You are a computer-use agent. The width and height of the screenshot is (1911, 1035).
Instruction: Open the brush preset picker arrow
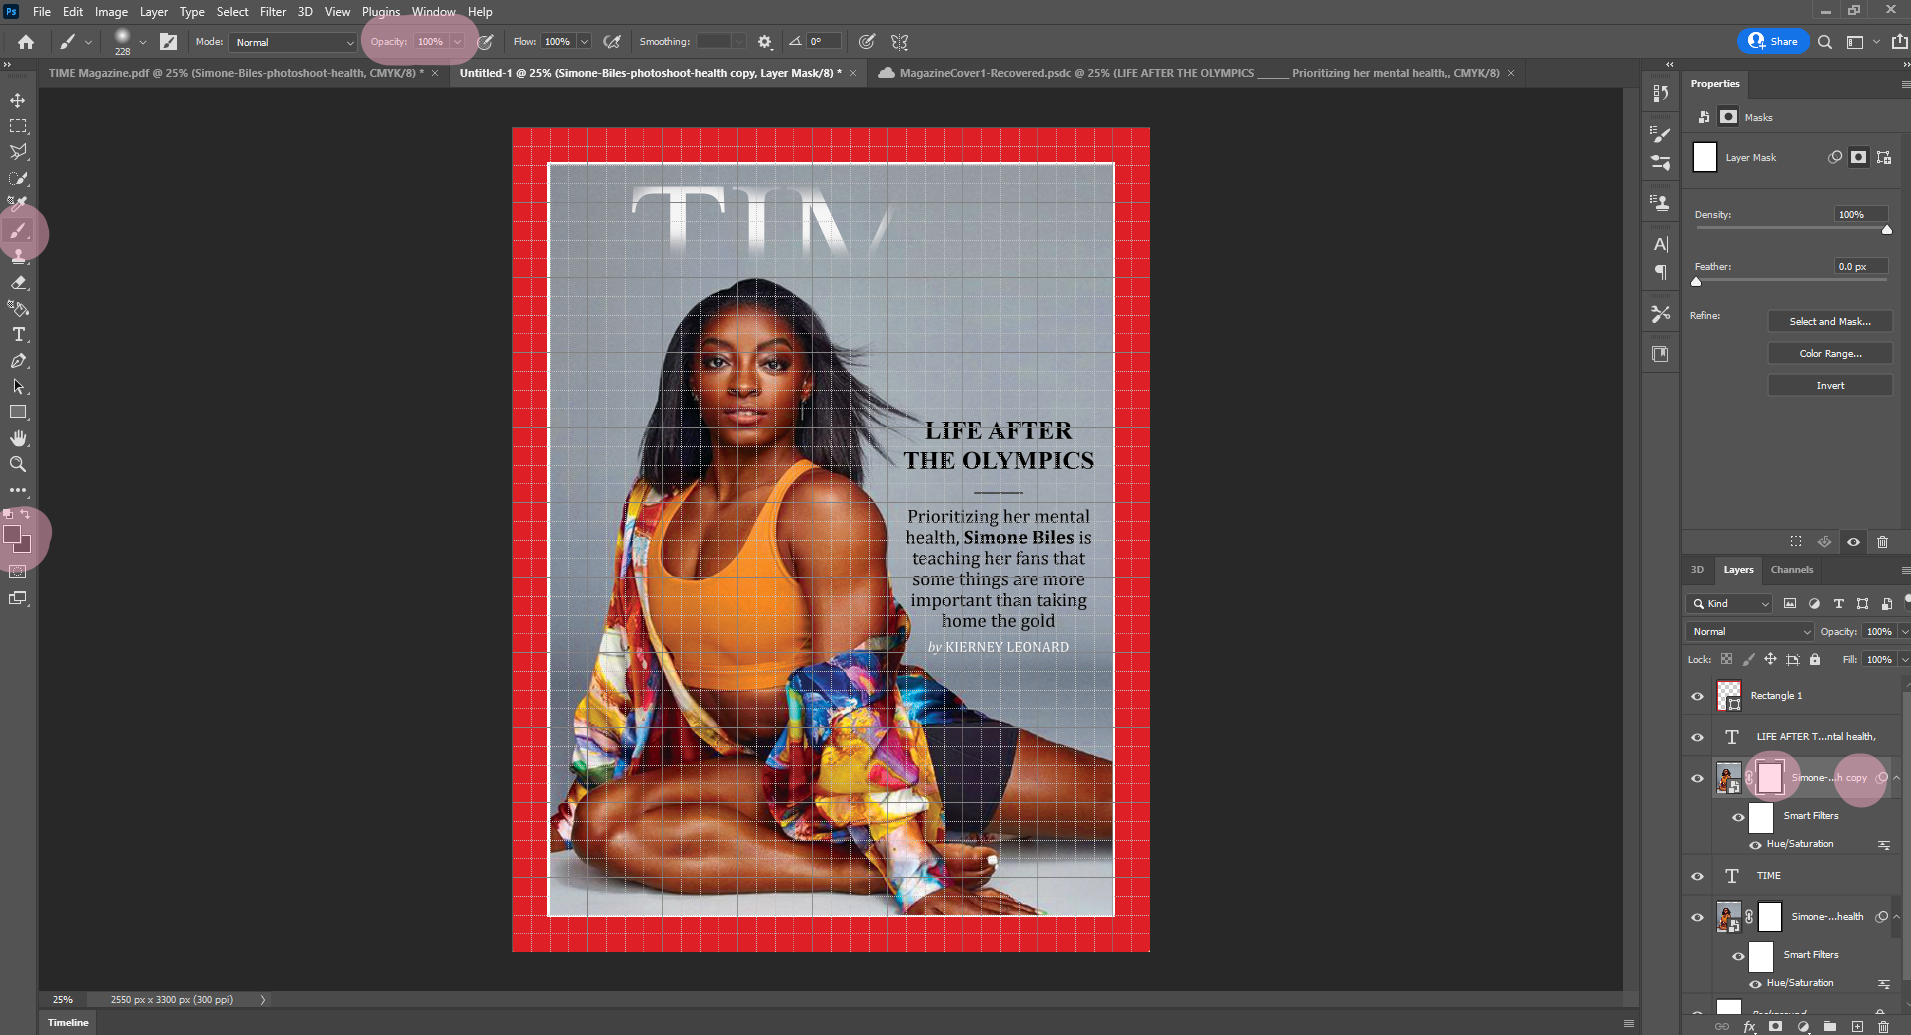pyautogui.click(x=143, y=42)
